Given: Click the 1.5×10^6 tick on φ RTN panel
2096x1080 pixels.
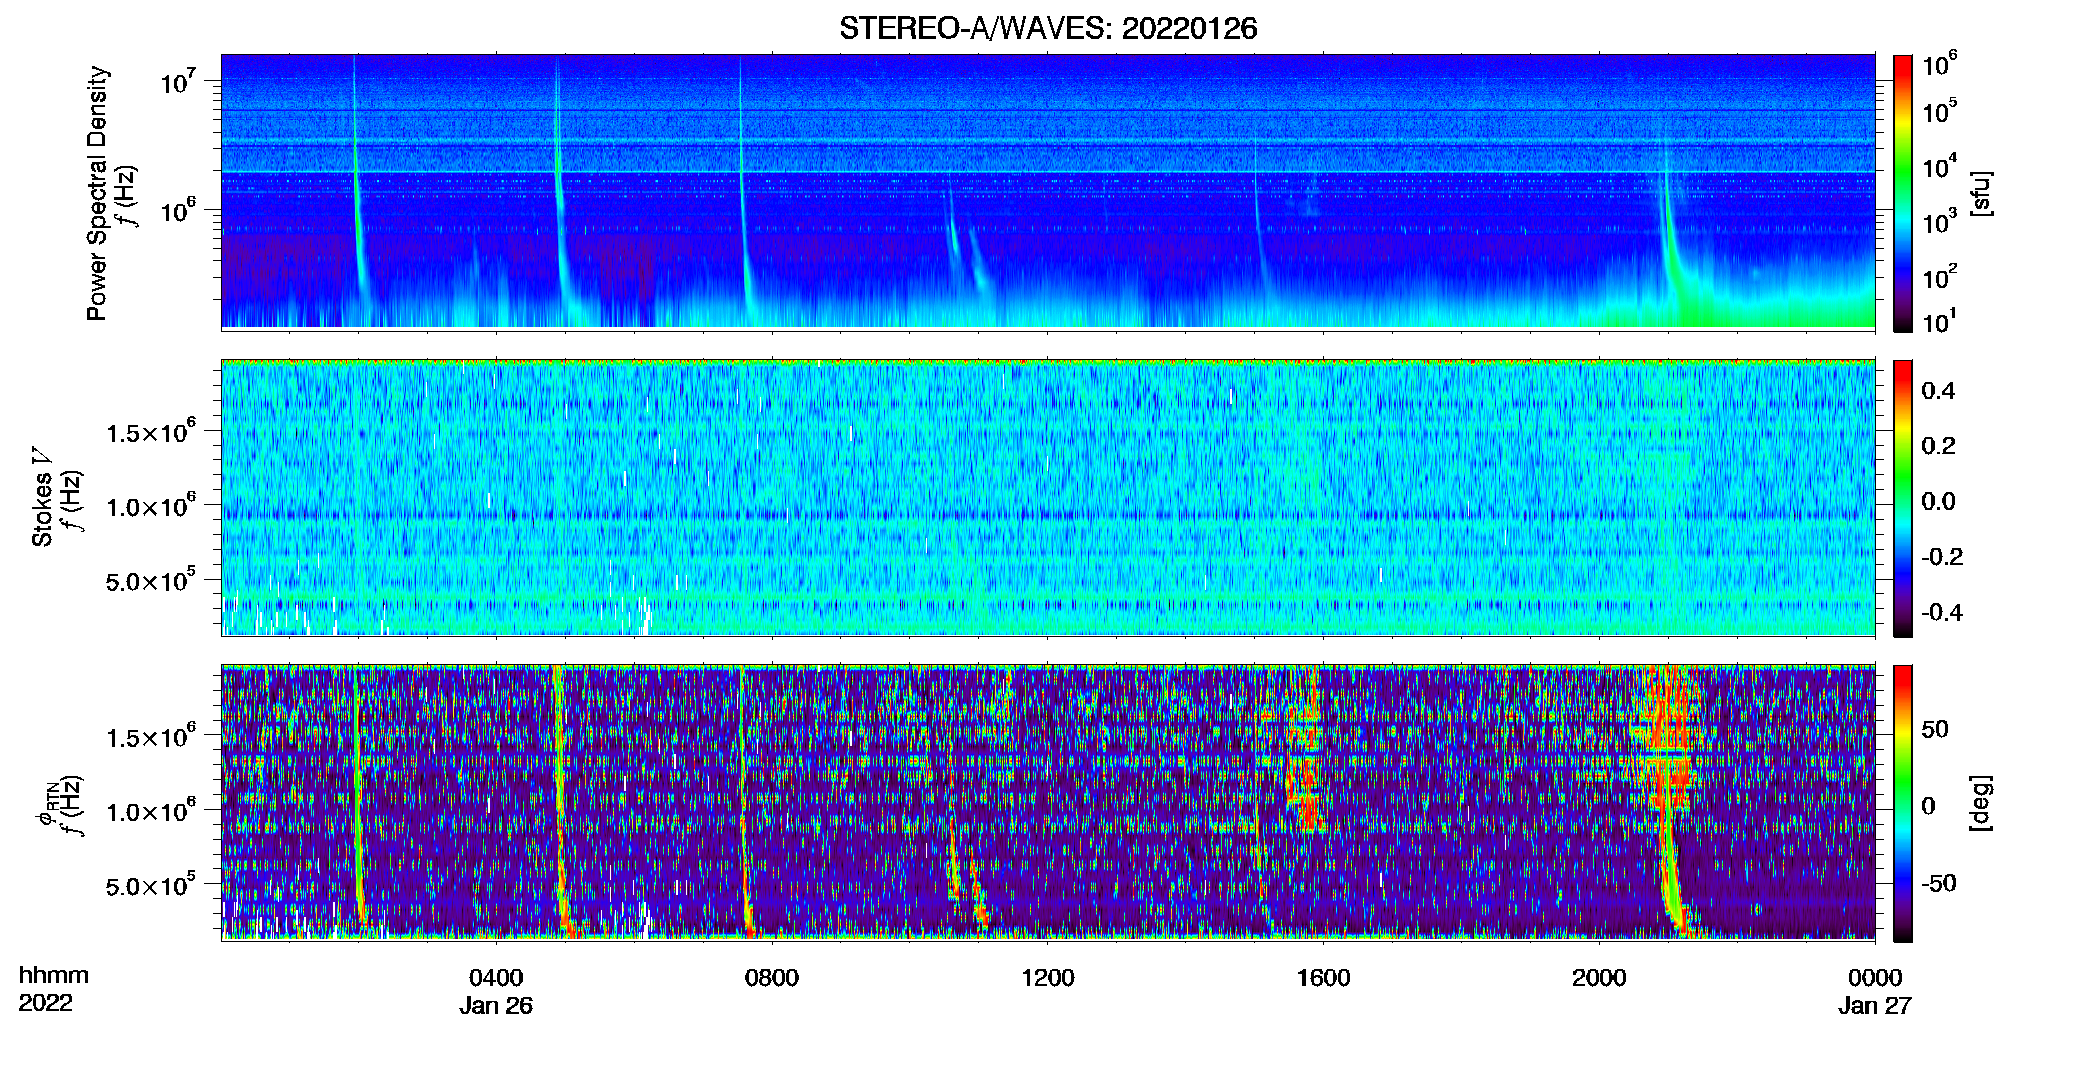Looking at the screenshot, I should tap(151, 737).
